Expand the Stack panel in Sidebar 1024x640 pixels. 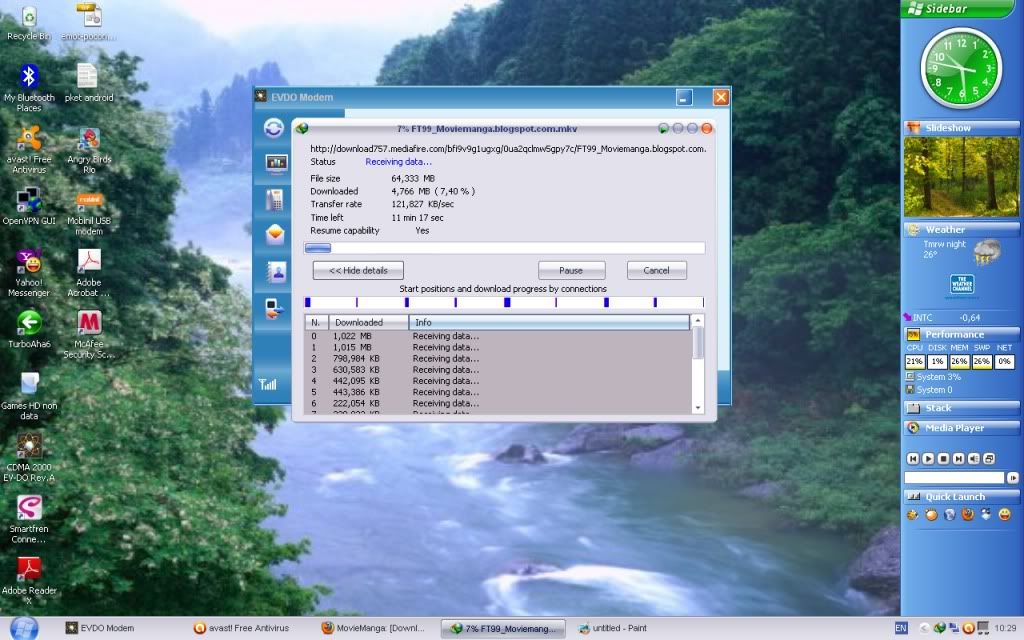coord(961,408)
